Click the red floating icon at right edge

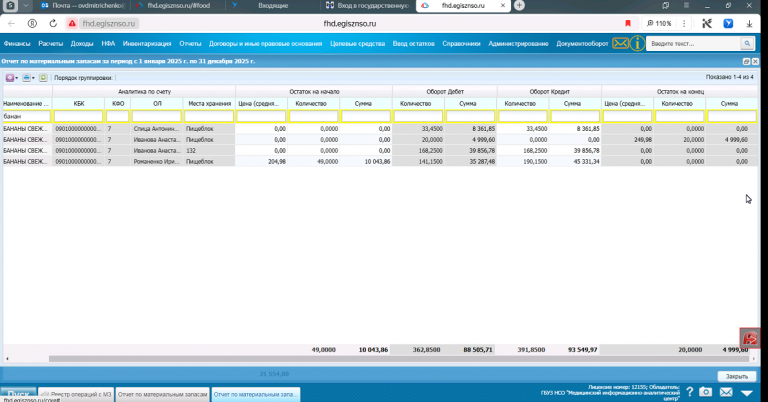coord(750,338)
